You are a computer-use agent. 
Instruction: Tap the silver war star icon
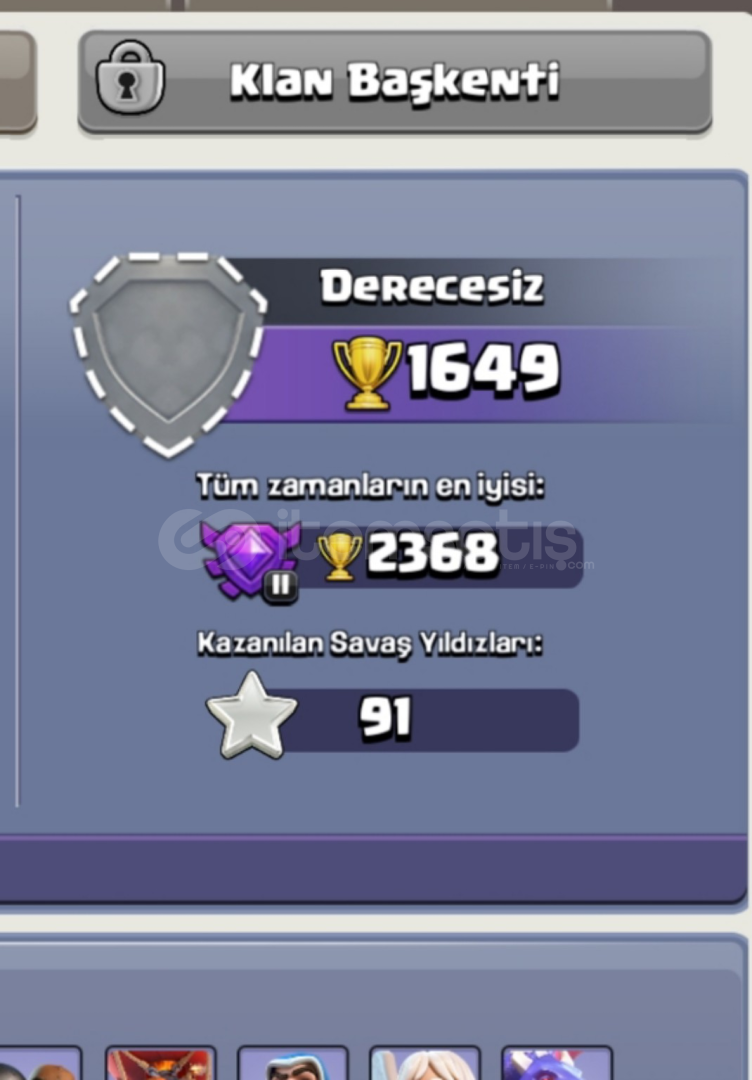click(x=252, y=716)
